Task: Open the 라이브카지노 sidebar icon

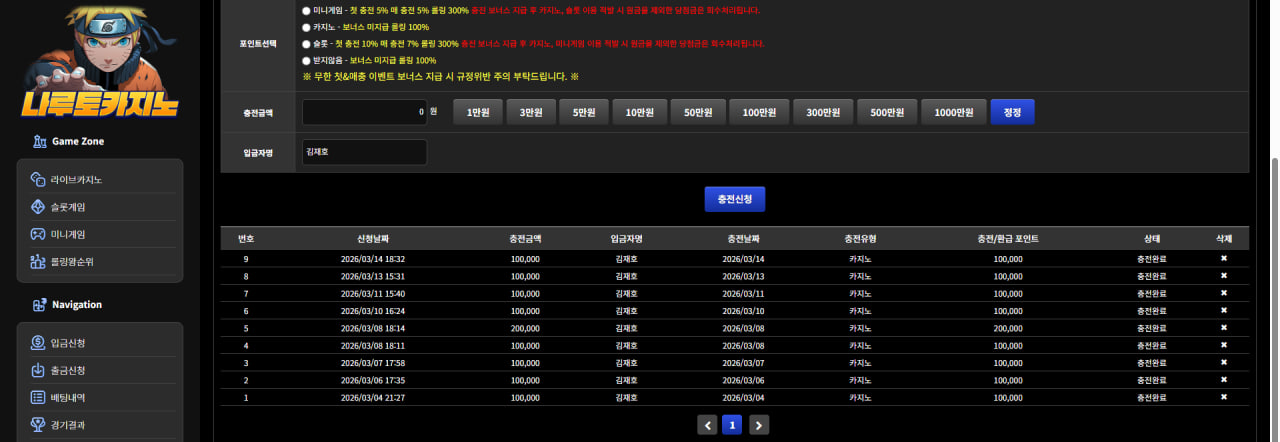Action: (38, 180)
